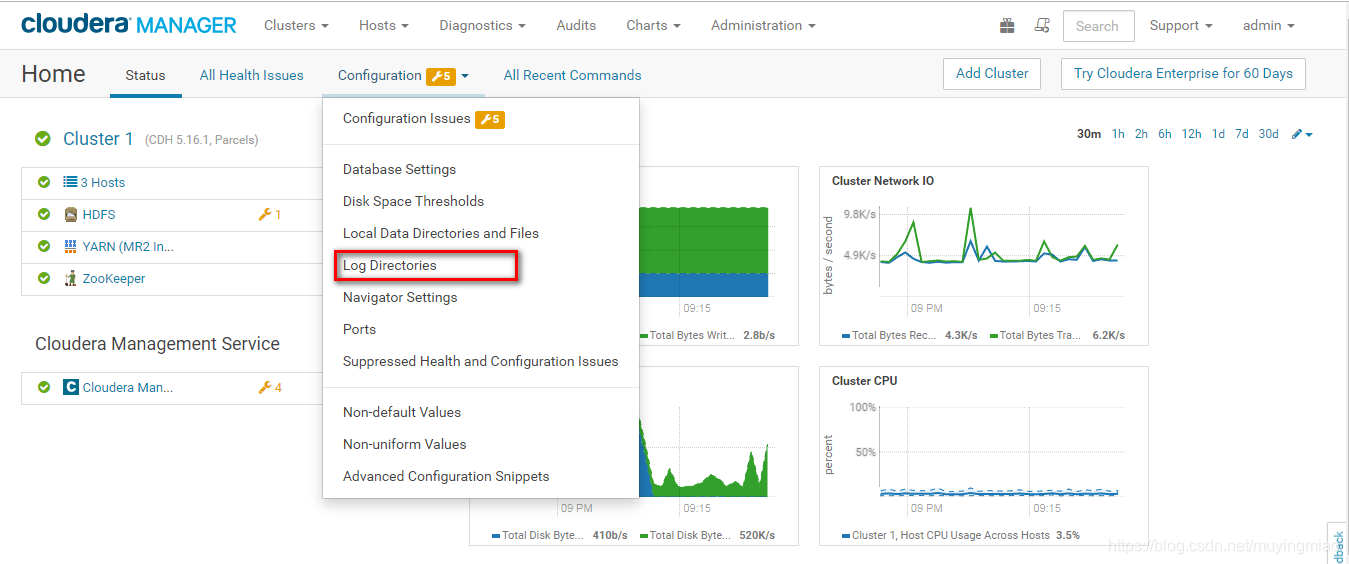Switch to the Status tab
Image resolution: width=1349 pixels, height=564 pixels.
point(145,75)
